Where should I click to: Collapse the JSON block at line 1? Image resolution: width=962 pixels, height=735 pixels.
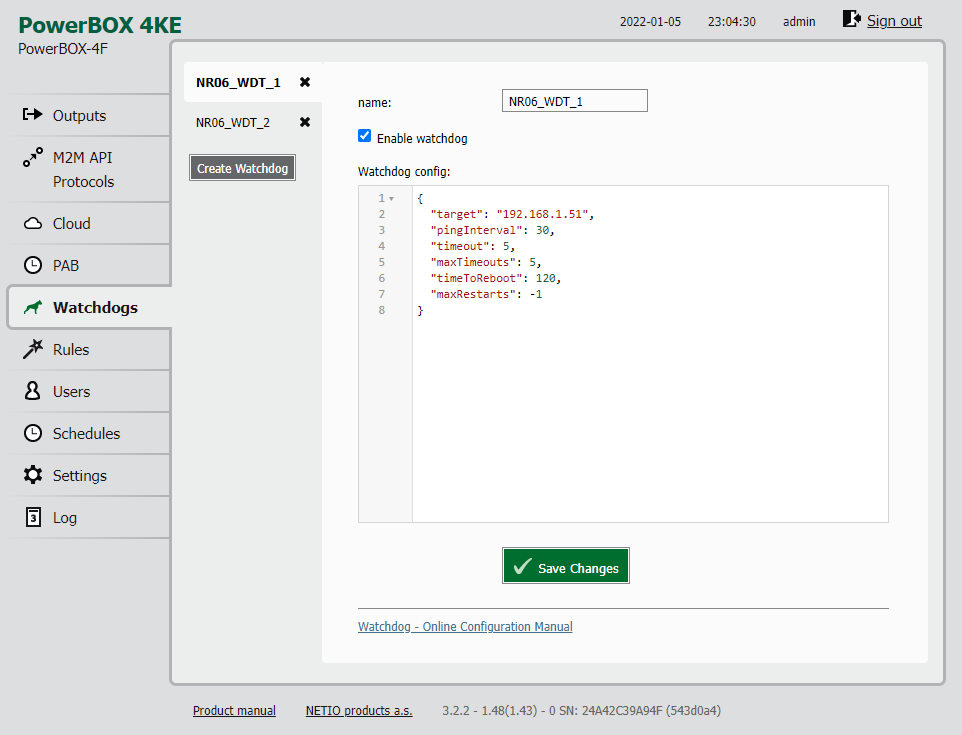pos(391,199)
